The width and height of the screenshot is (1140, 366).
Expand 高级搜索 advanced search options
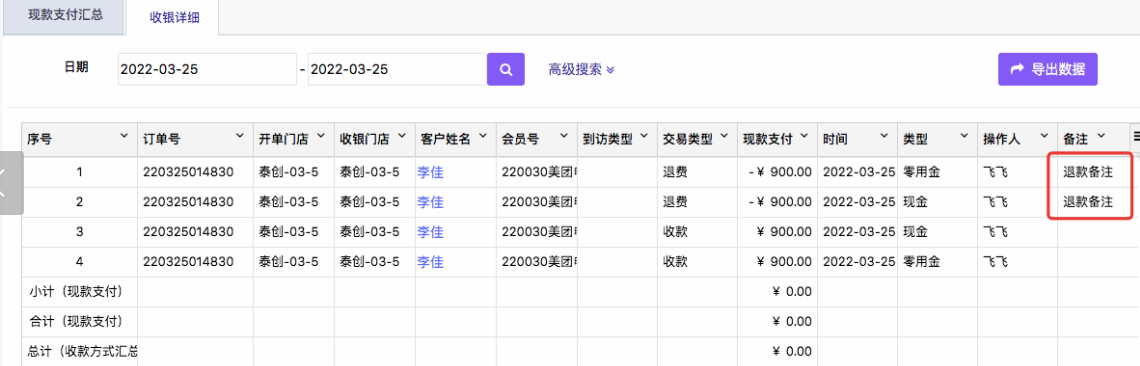click(x=582, y=70)
